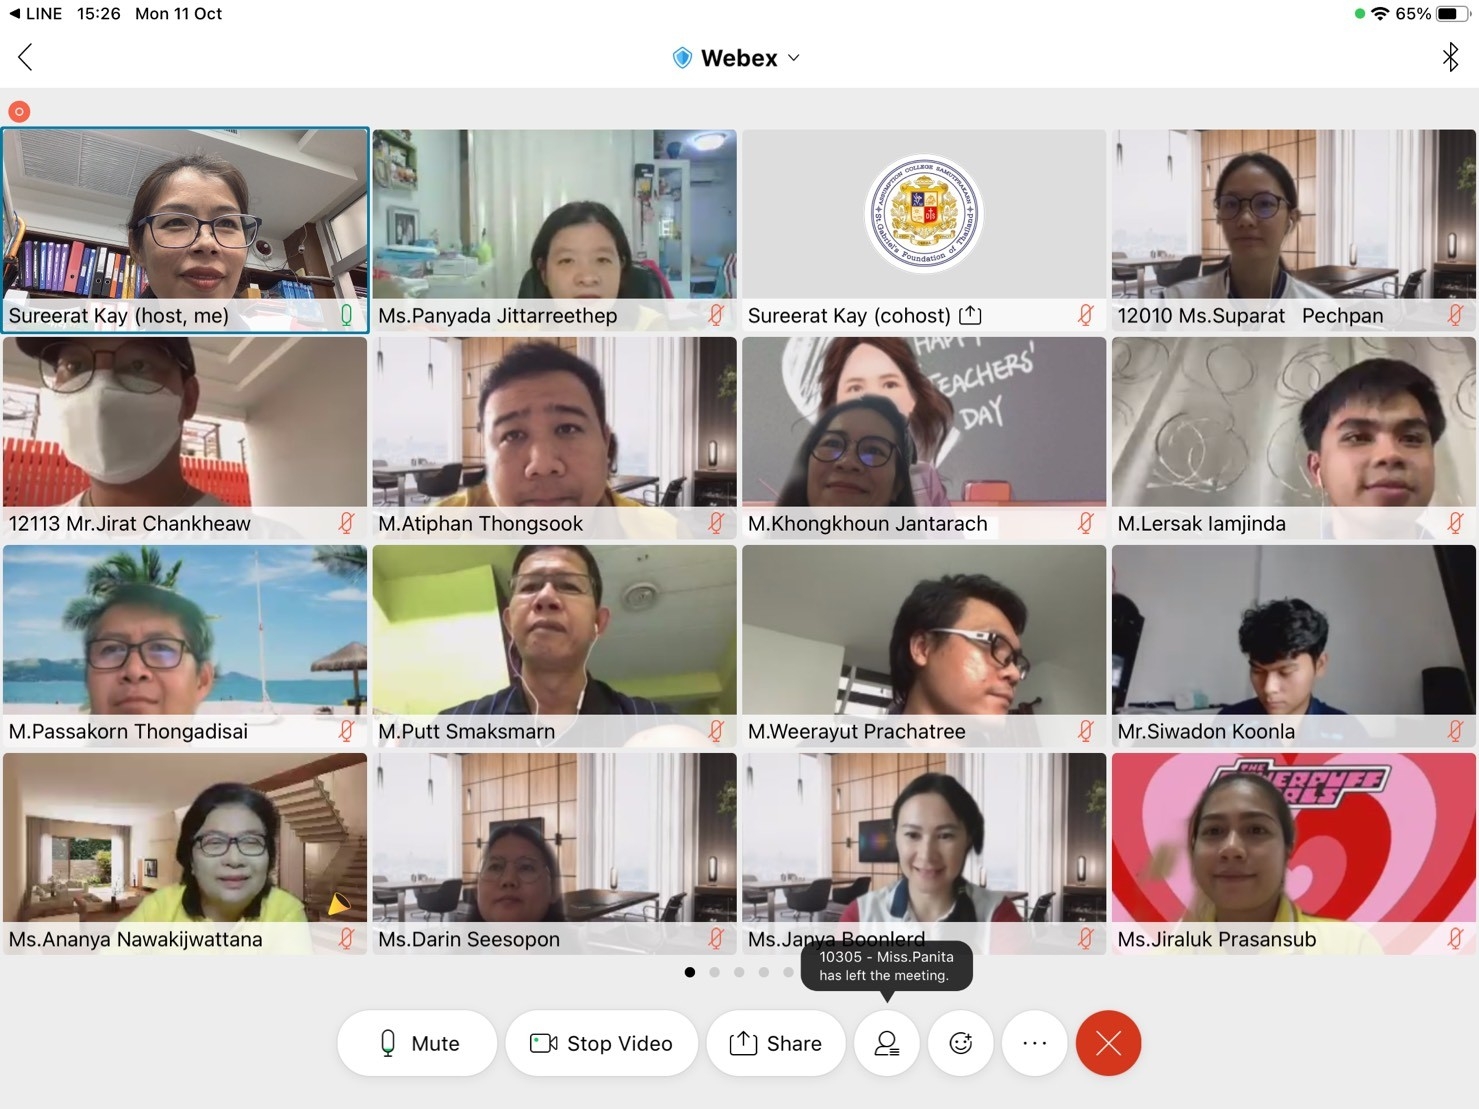Open the participants list icon
This screenshot has height=1109, width=1479.
click(x=886, y=1043)
